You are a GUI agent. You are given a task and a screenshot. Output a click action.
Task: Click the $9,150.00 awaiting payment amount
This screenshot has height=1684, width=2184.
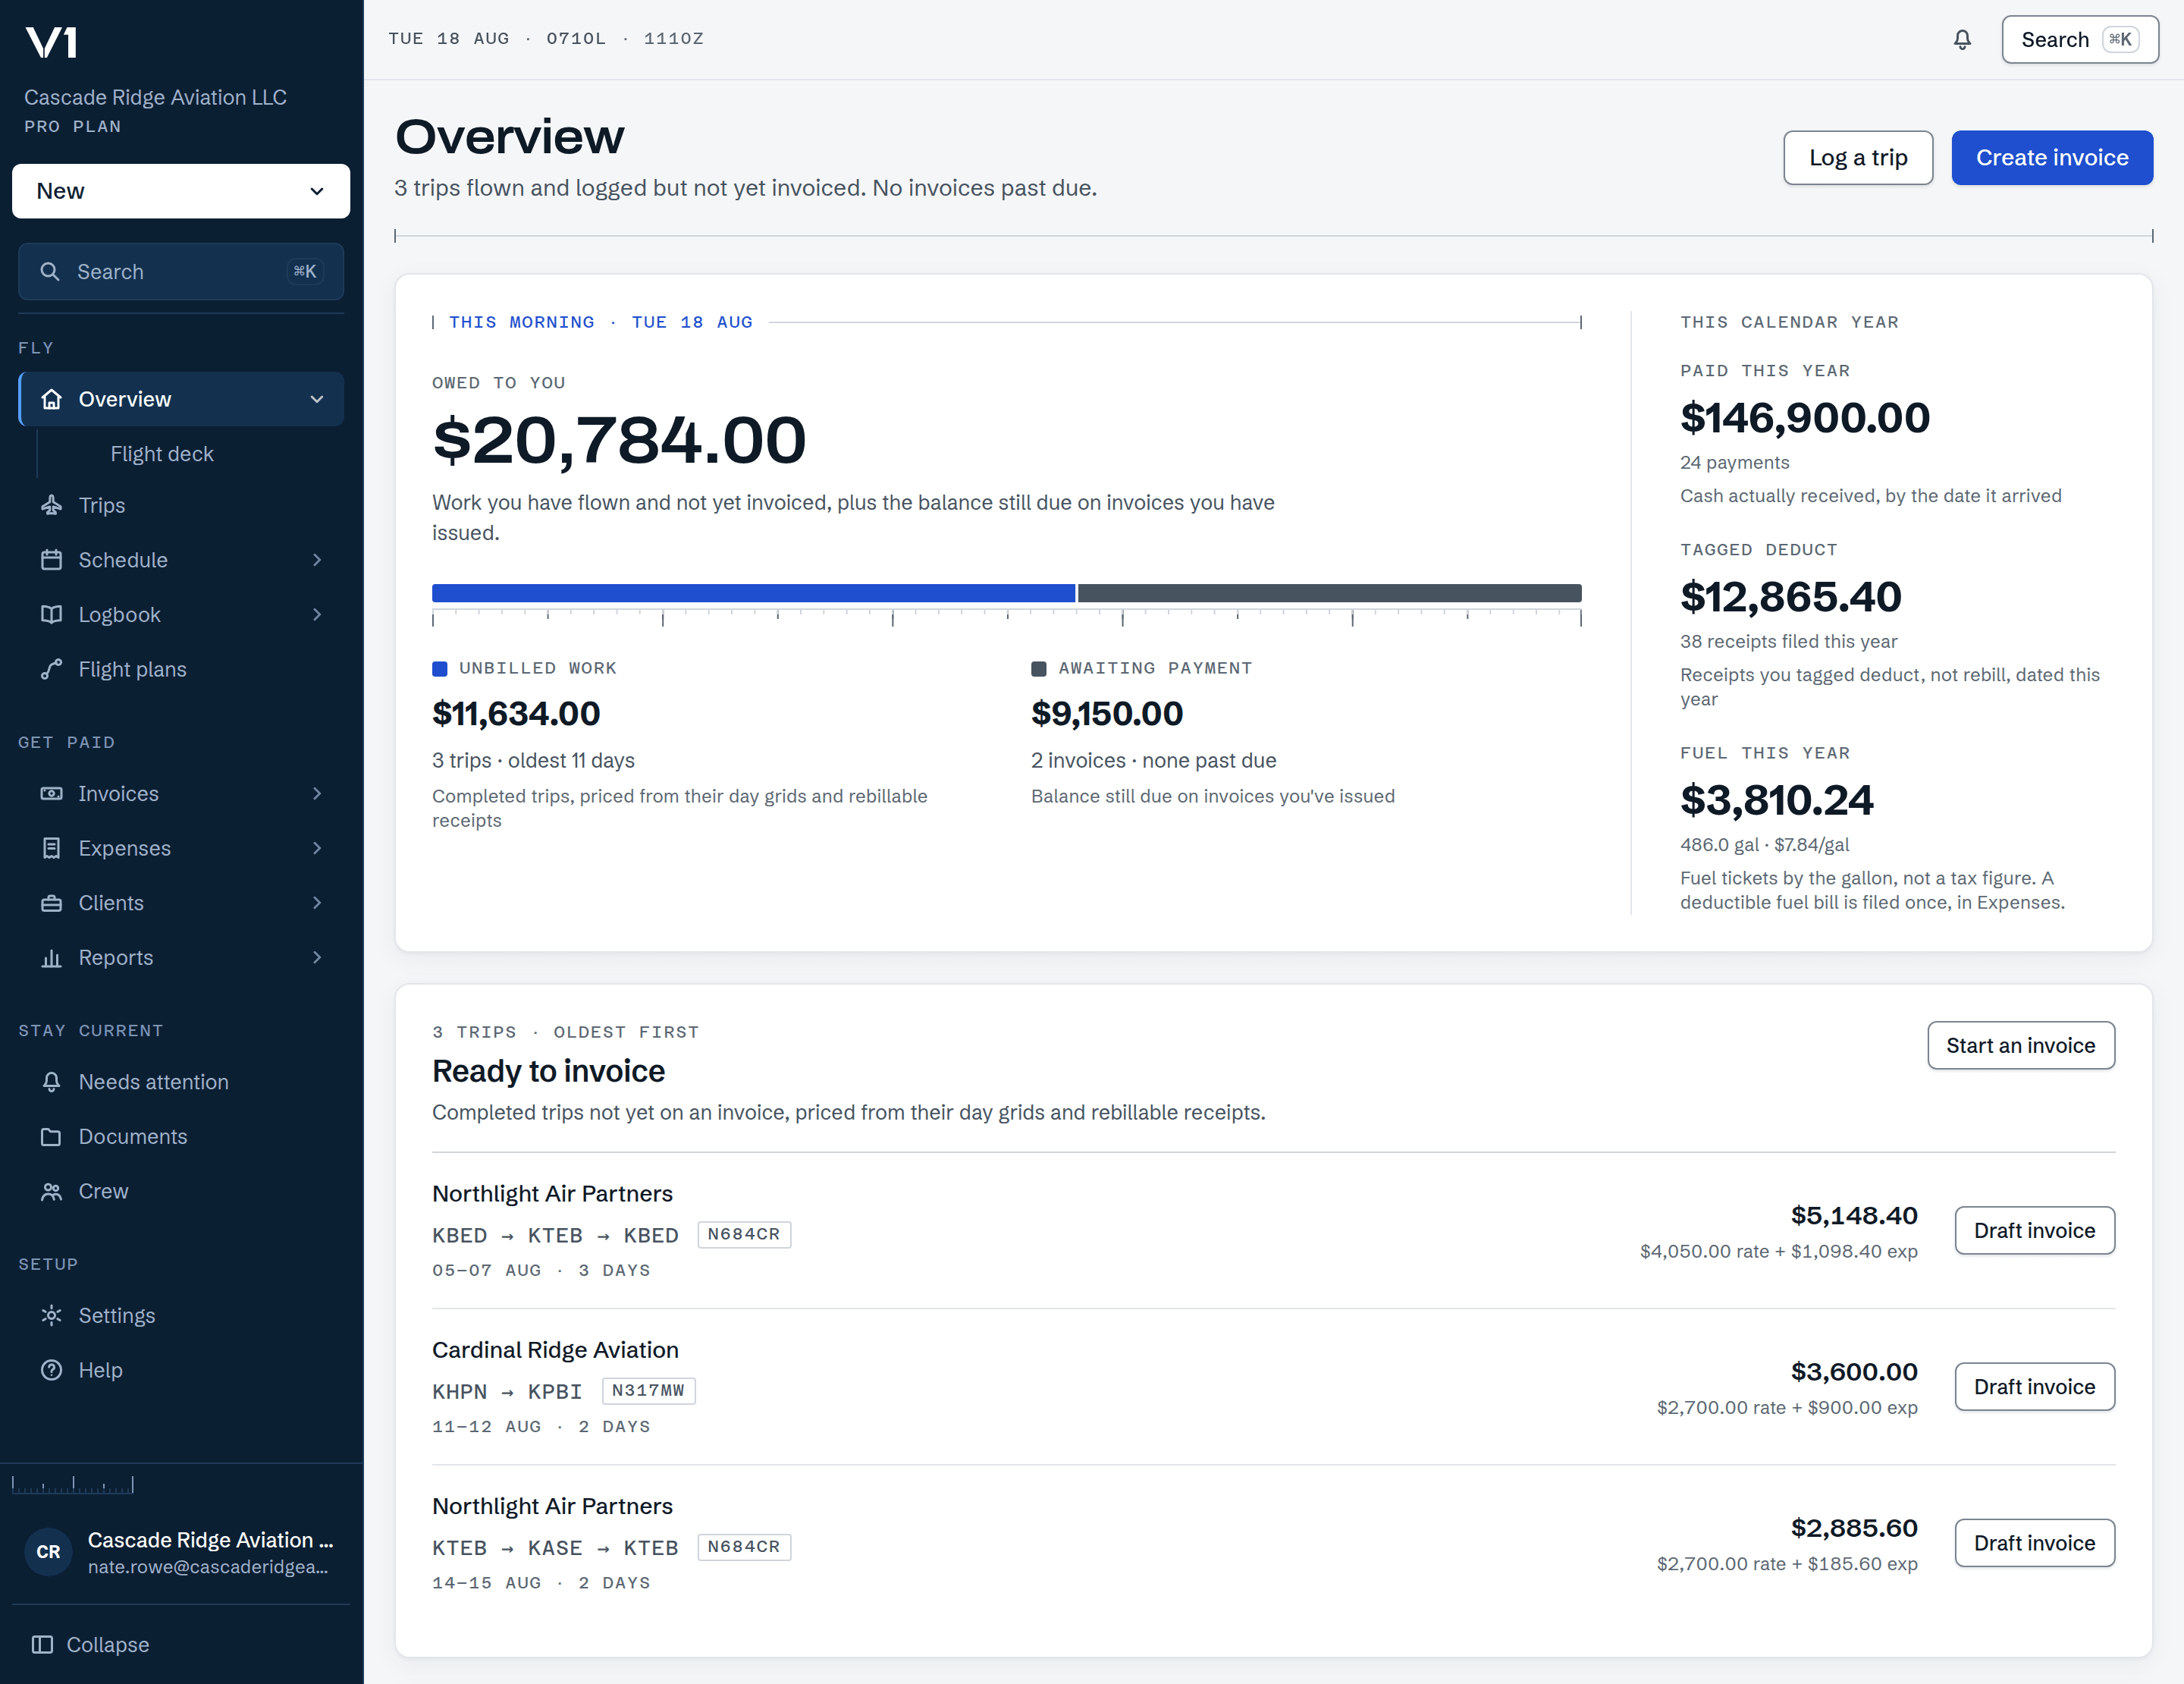[1107, 714]
